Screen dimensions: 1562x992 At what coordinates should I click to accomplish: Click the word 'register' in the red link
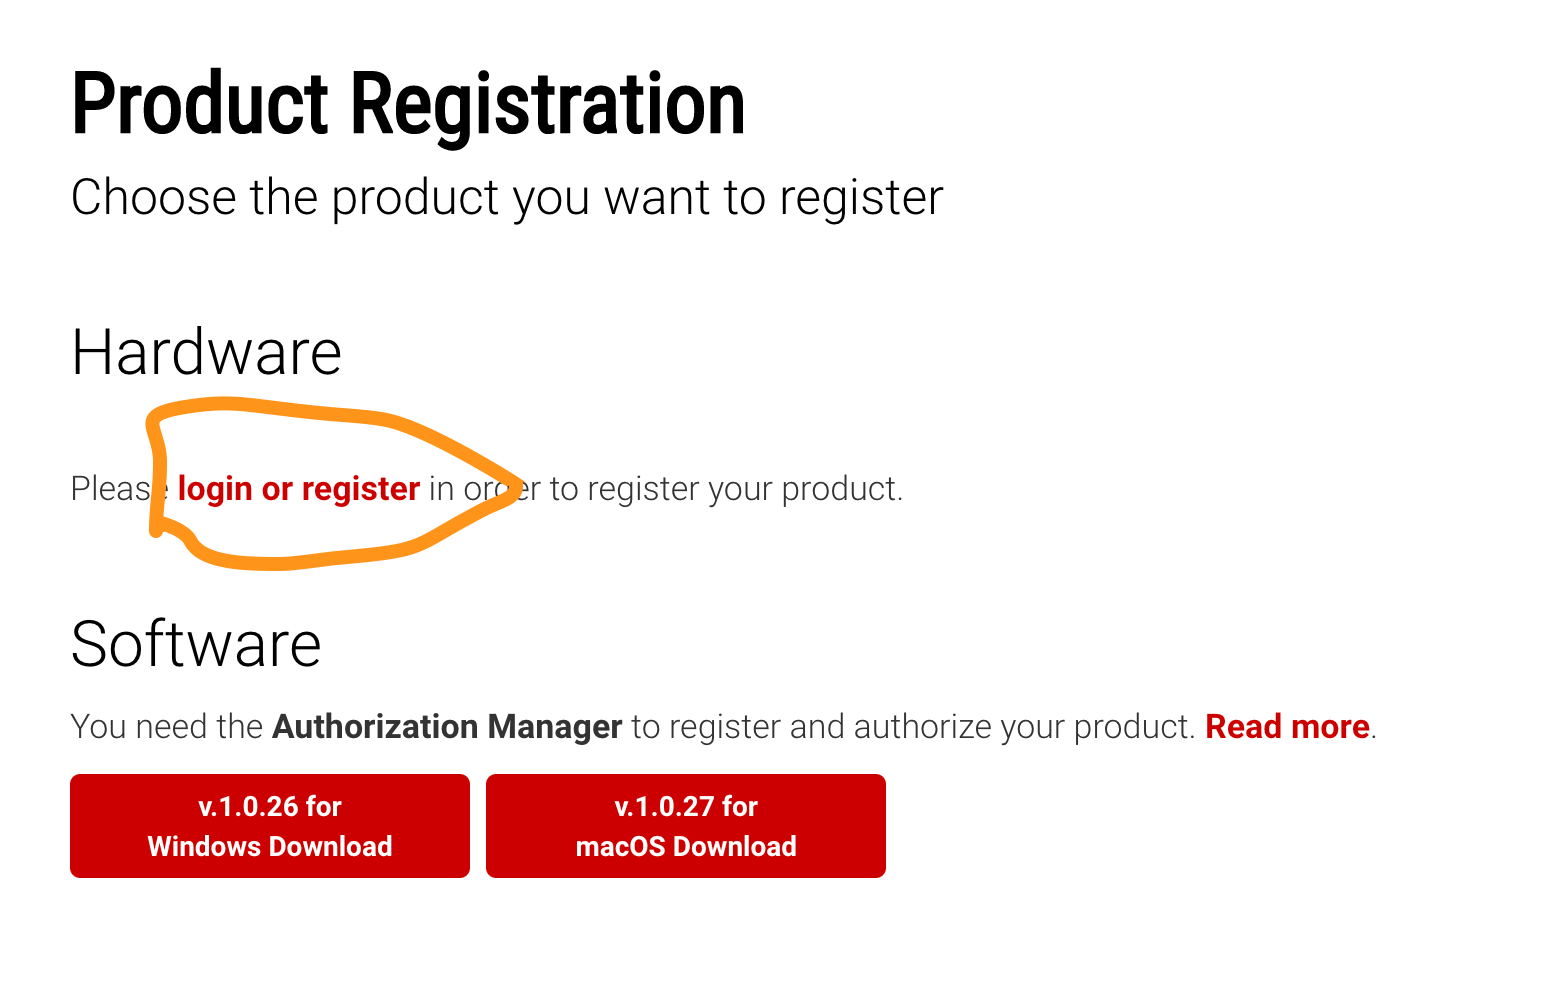pos(361,489)
